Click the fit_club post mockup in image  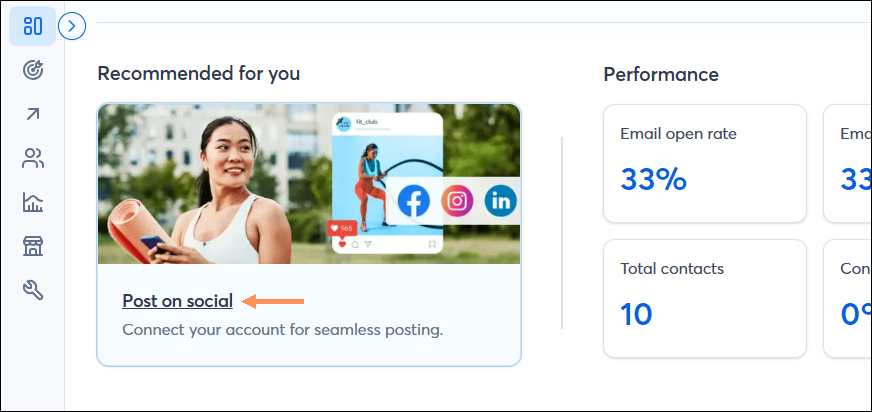(x=387, y=183)
